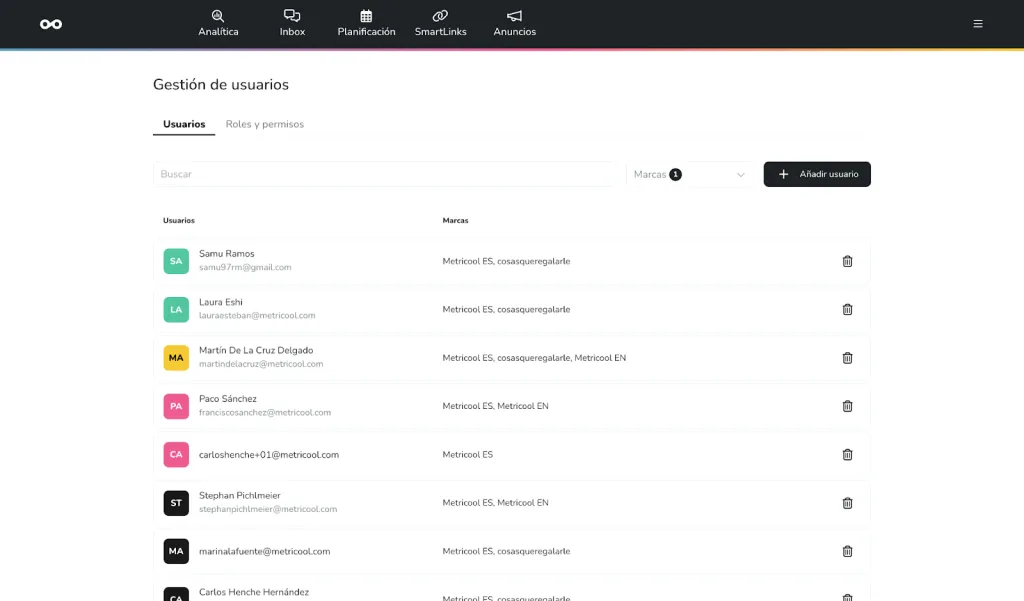
Task: Click Martín De La Cruz's yellow MA avatar
Action: click(x=176, y=358)
